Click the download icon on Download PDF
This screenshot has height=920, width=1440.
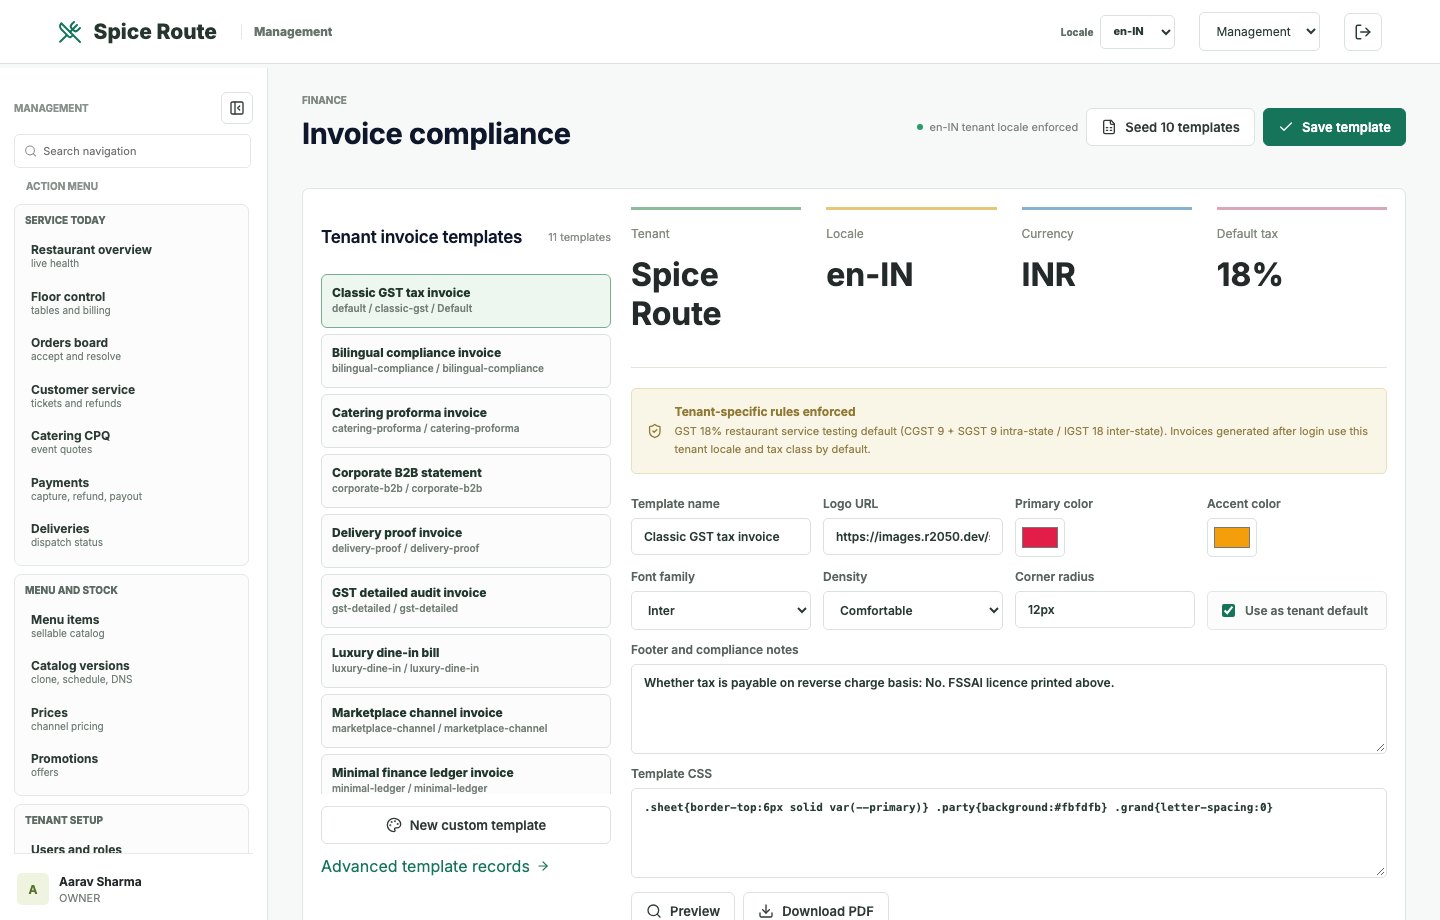[766, 911]
